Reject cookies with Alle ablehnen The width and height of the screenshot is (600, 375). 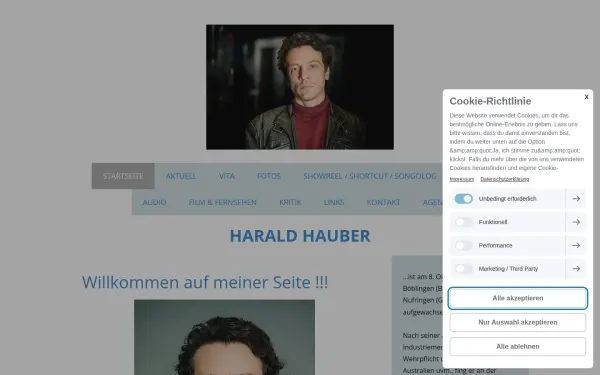pos(517,346)
